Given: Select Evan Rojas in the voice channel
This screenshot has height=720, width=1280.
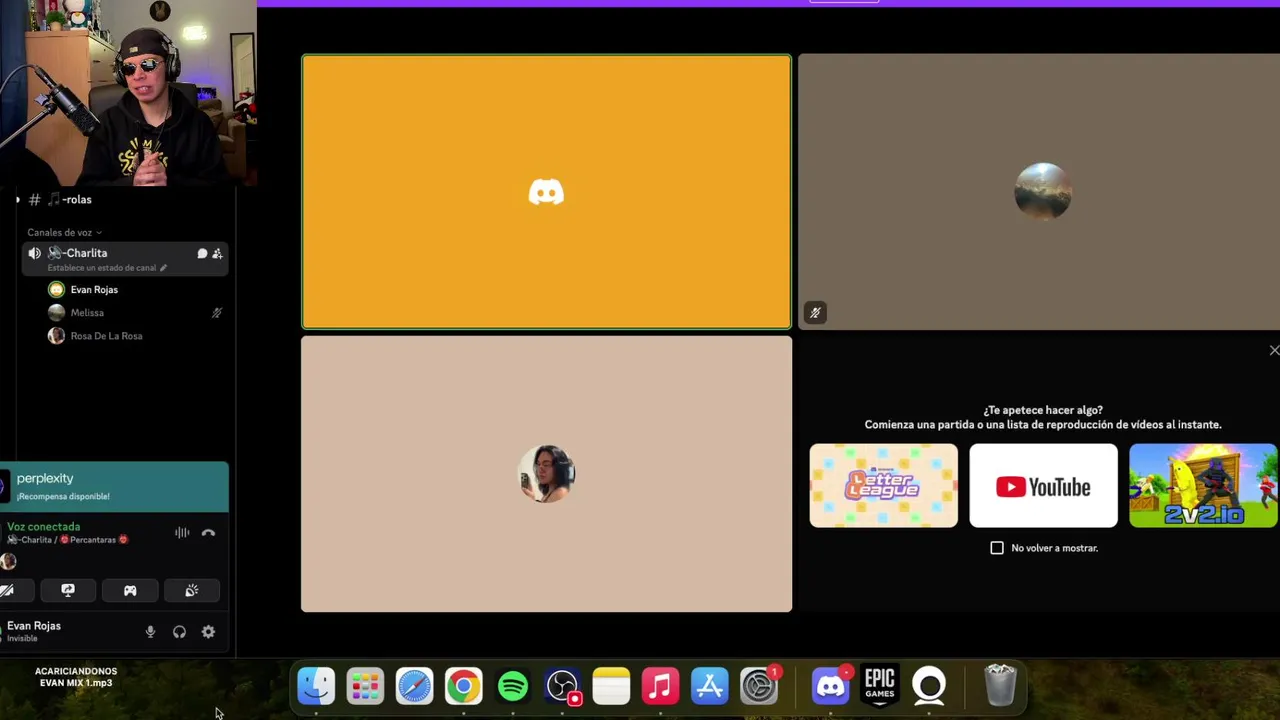Looking at the screenshot, I should click(93, 290).
